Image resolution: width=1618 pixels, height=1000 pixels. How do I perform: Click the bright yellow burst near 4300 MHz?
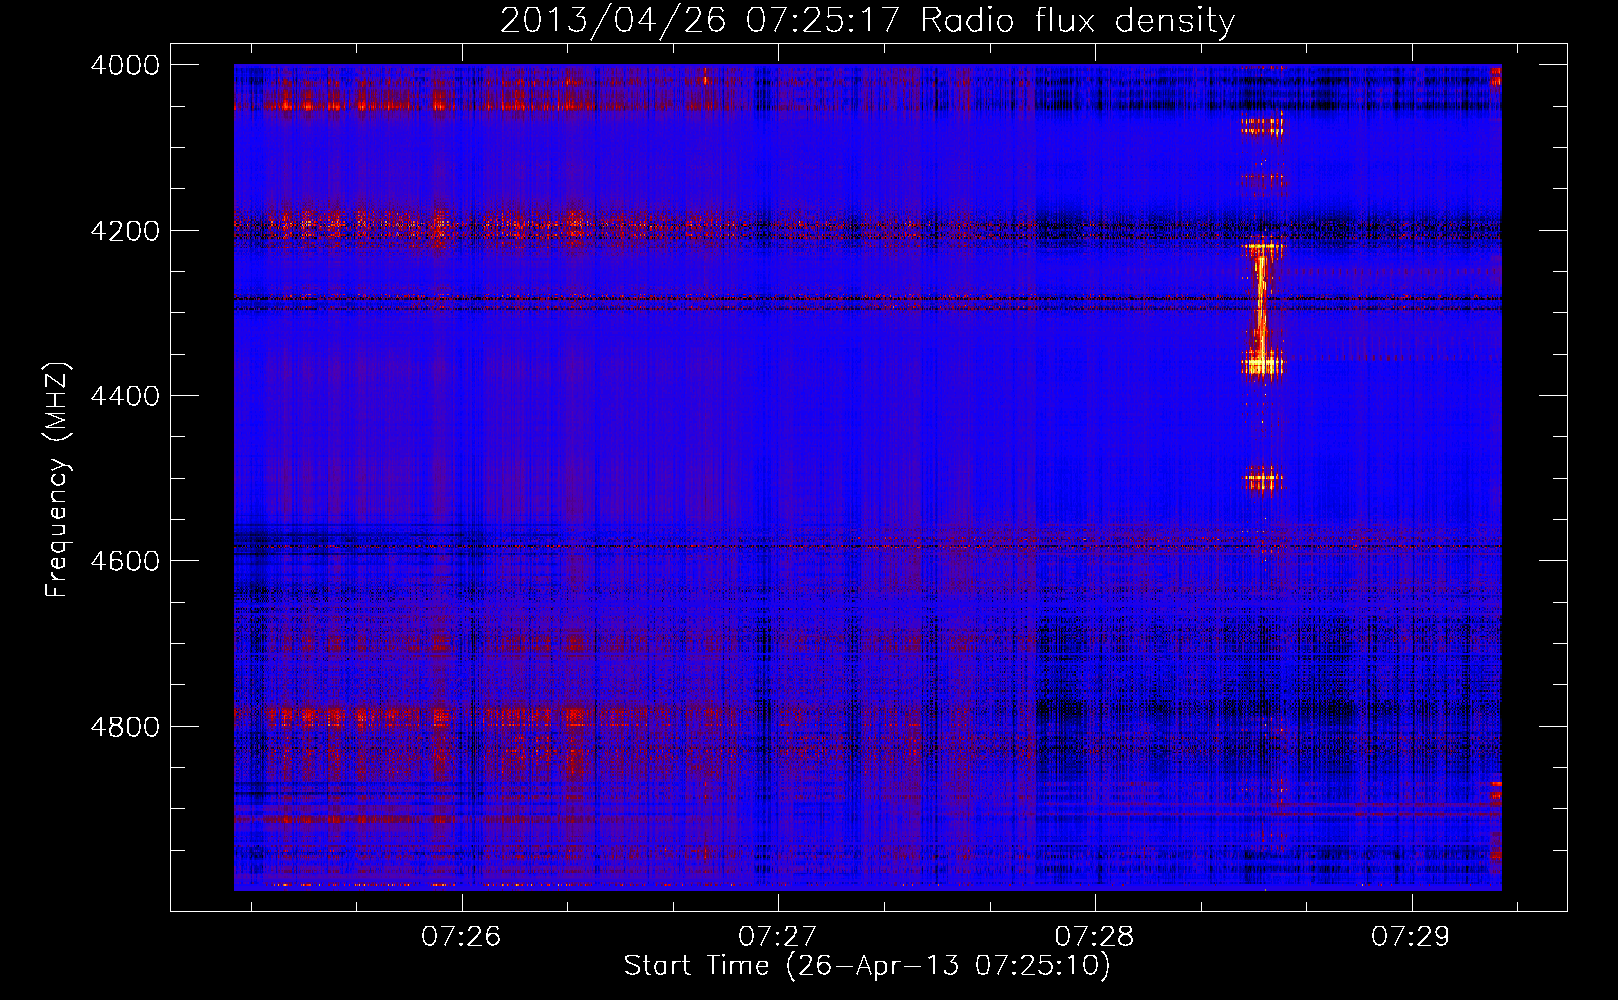1262,310
